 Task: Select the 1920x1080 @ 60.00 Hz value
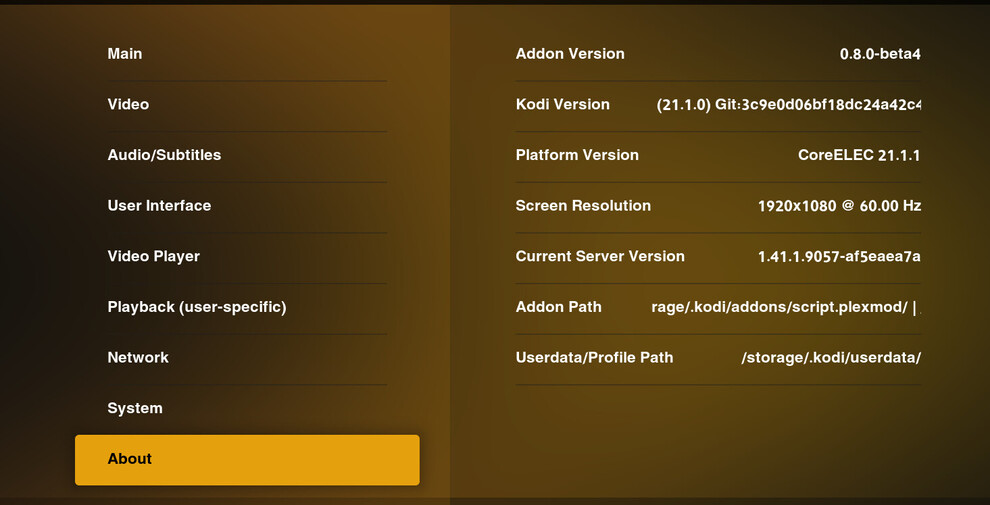tap(838, 206)
